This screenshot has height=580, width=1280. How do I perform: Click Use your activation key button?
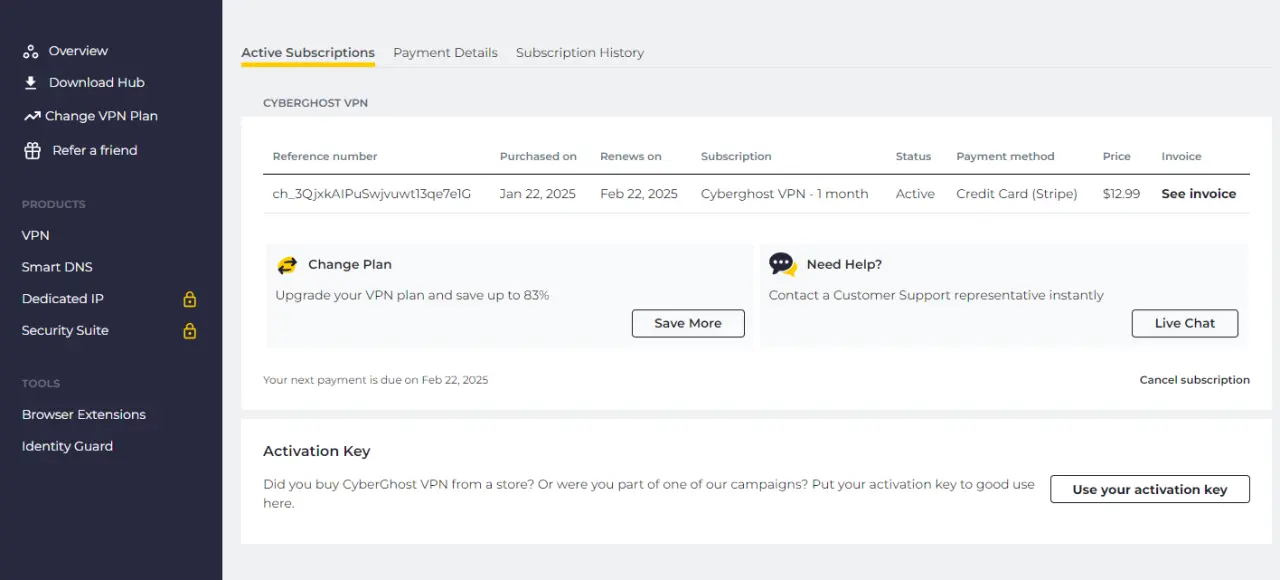coord(1150,489)
